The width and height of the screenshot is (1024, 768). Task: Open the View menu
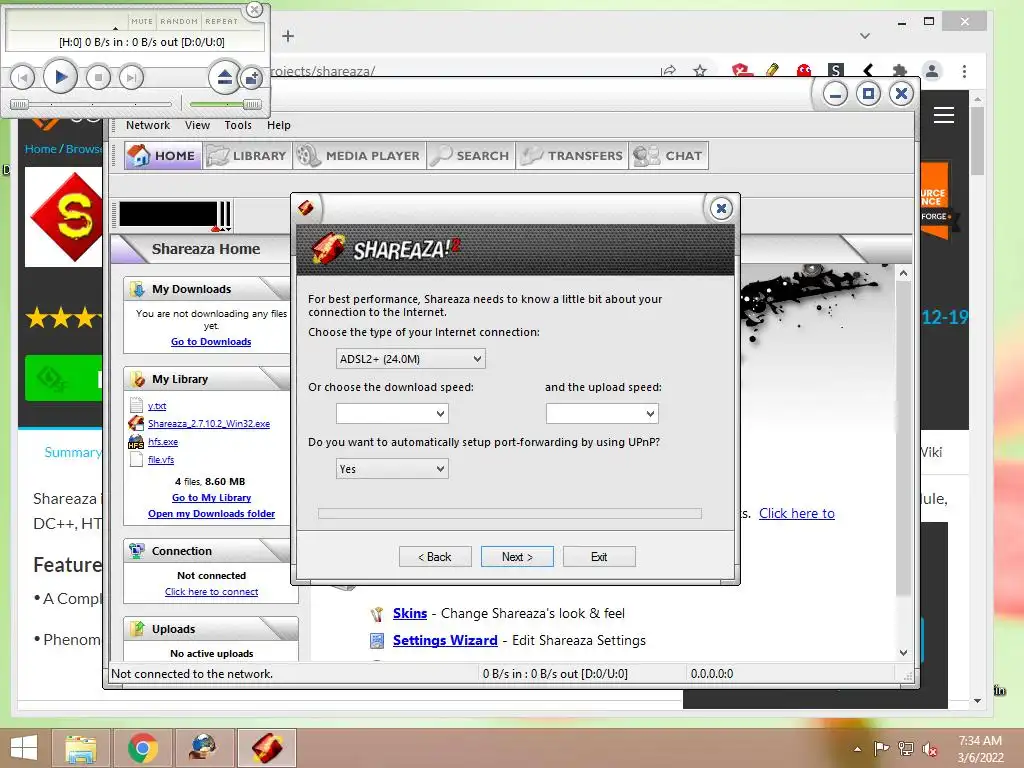[197, 125]
